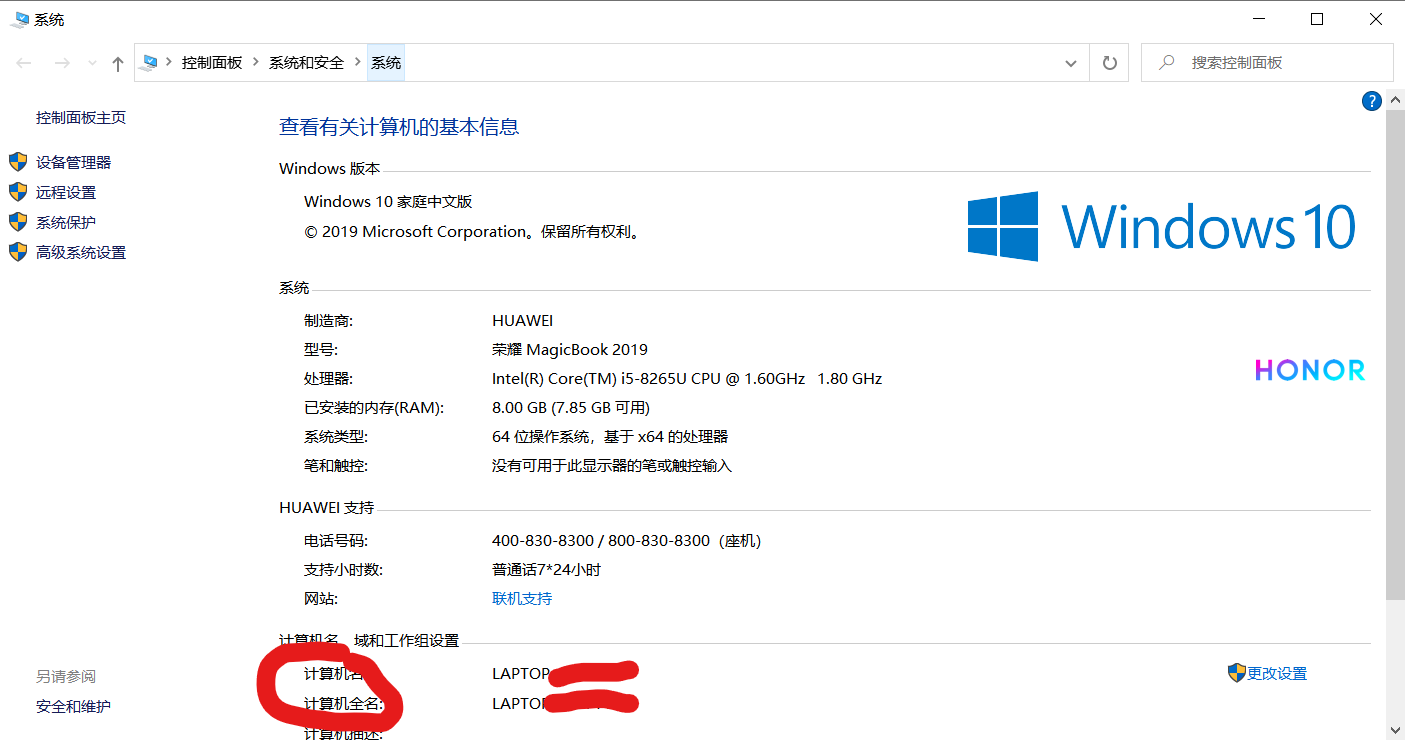Open 控制面板主页 in the left pane
This screenshot has height=740, width=1405.
pos(81,117)
